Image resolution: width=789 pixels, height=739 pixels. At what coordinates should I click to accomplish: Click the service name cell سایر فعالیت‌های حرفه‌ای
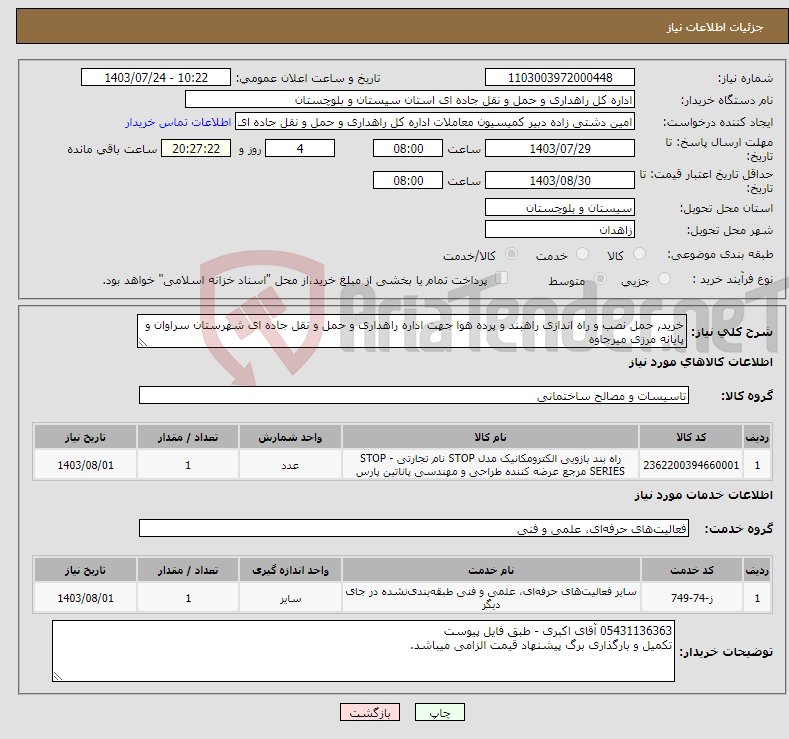[x=491, y=598]
